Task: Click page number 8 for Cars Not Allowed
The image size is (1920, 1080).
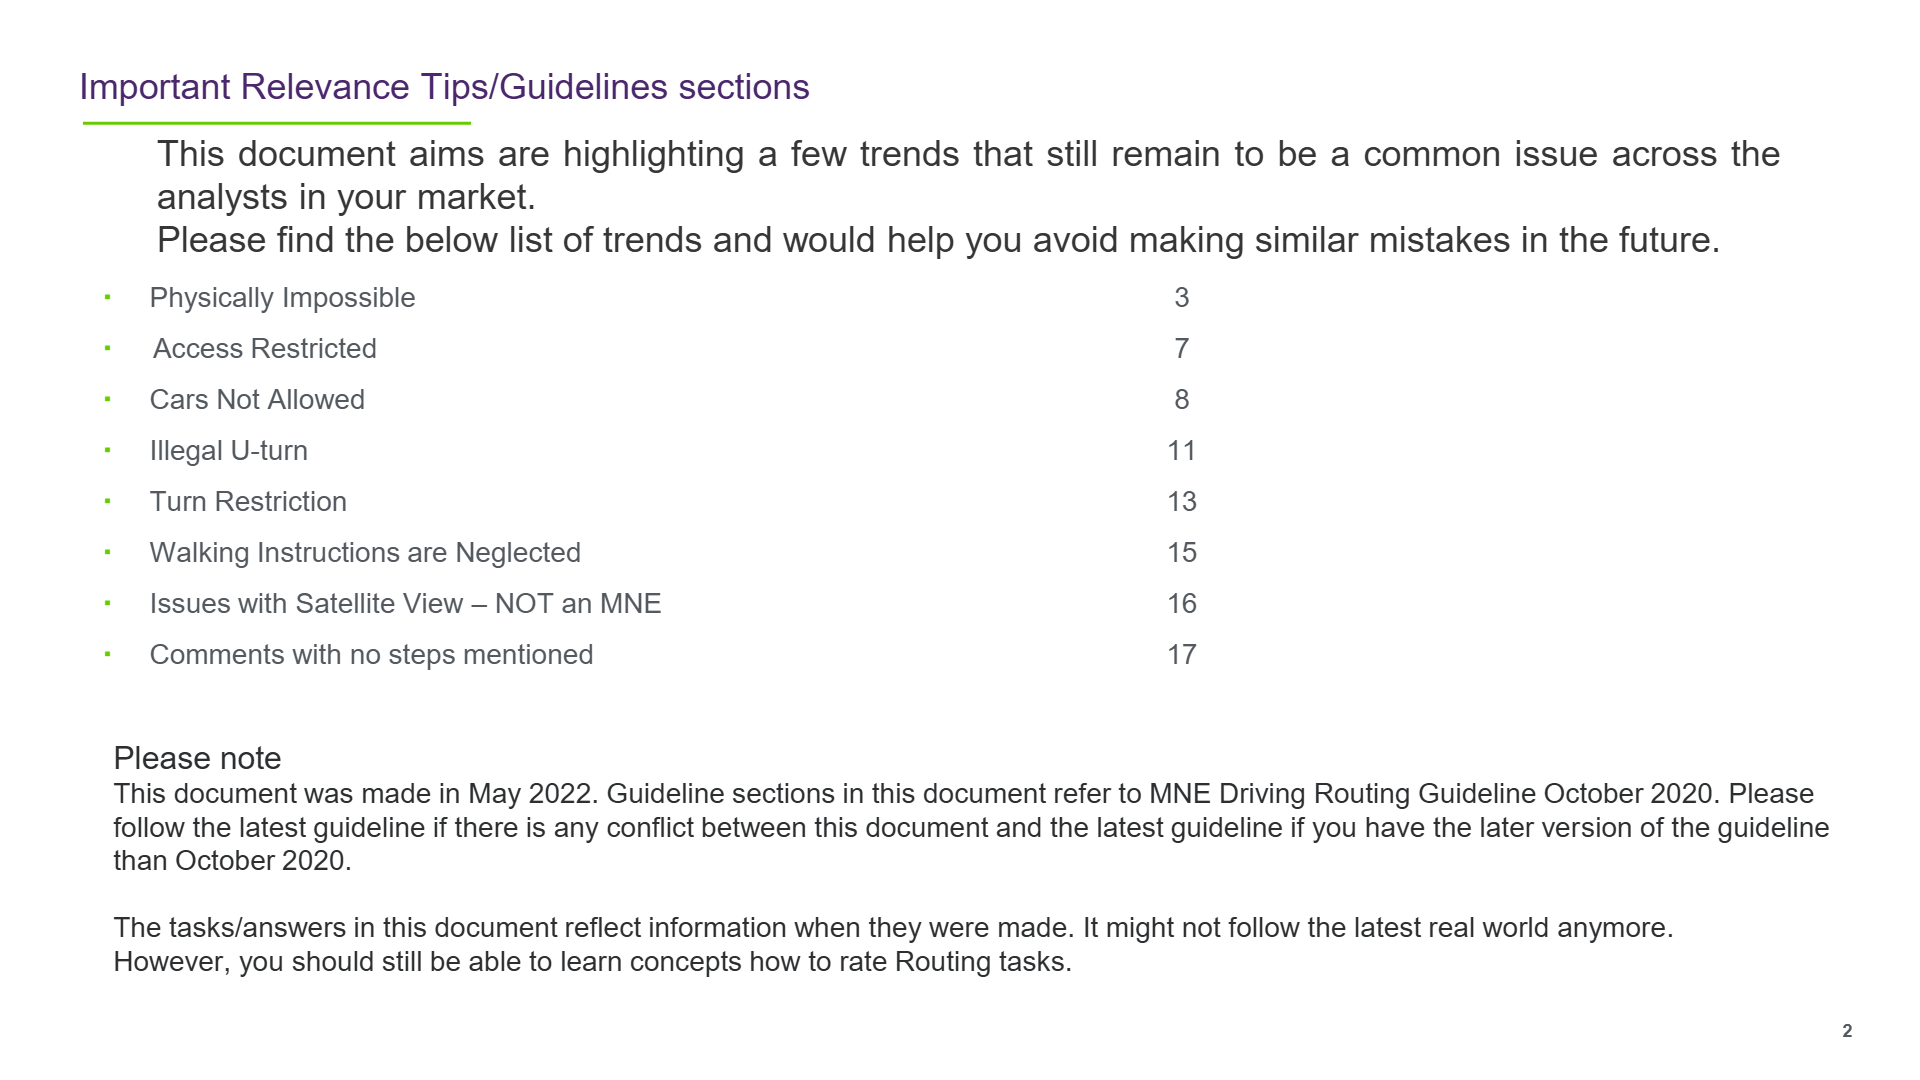Action: (x=1182, y=400)
